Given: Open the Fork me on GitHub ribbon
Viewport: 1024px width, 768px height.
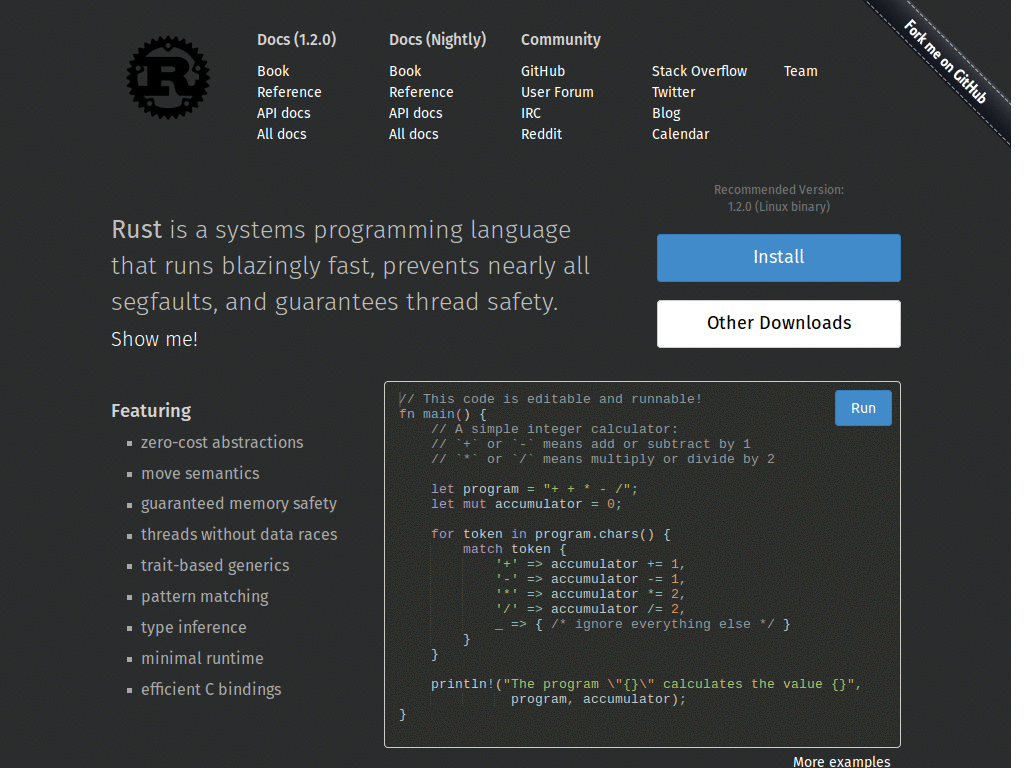Looking at the screenshot, I should point(946,62).
